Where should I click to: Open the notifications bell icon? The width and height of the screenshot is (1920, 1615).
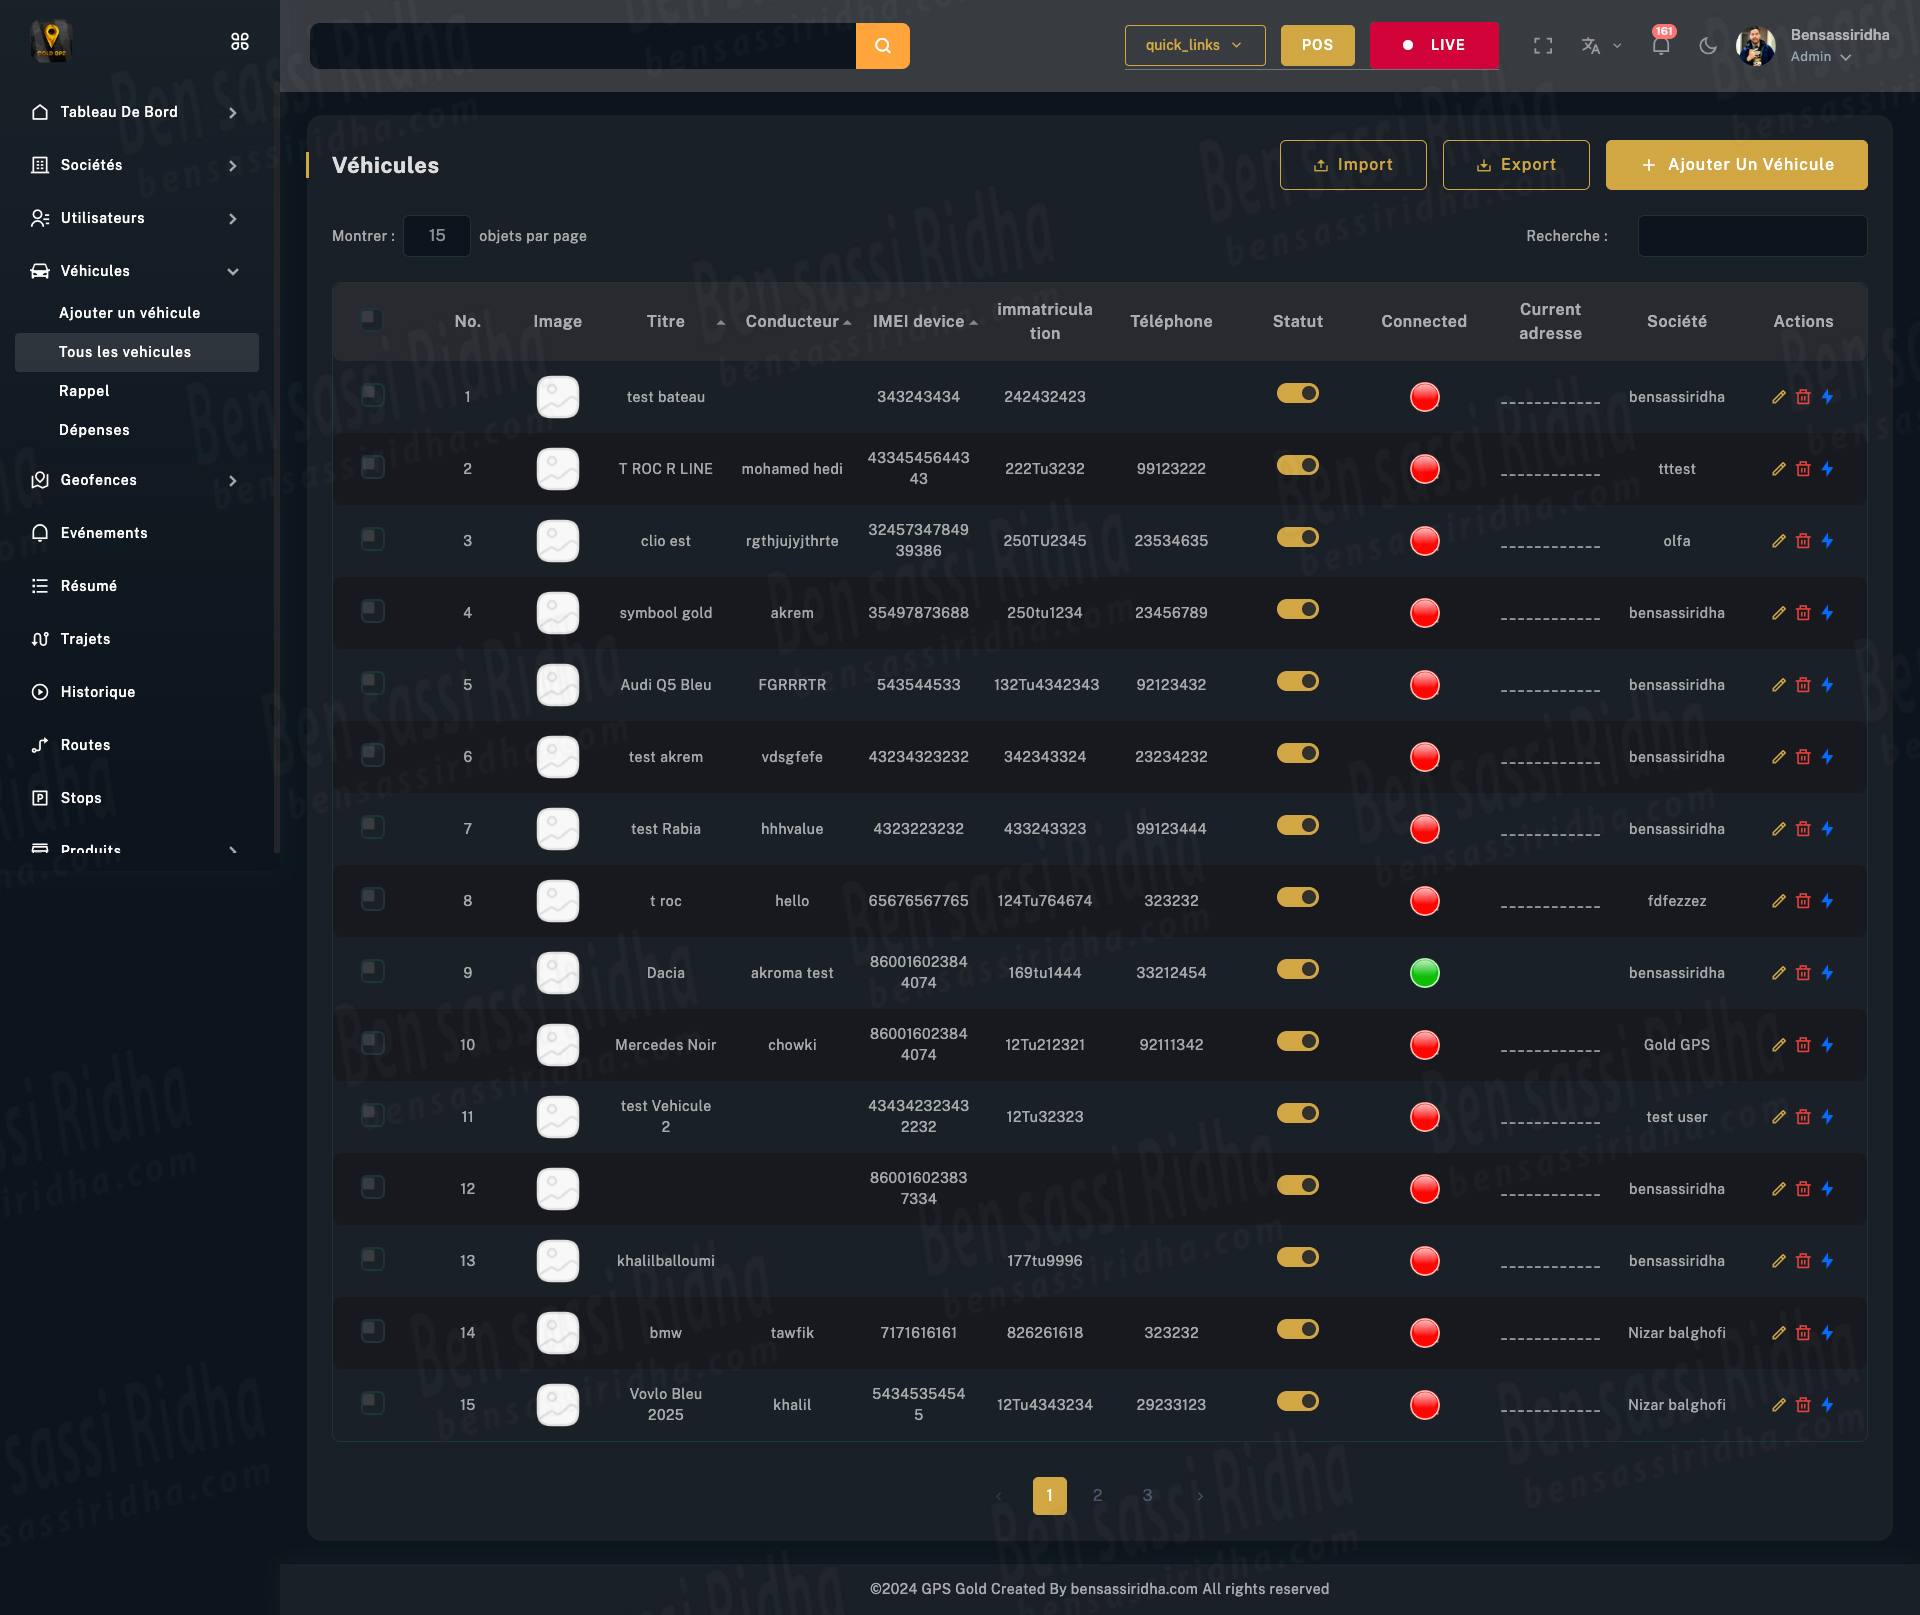tap(1661, 46)
